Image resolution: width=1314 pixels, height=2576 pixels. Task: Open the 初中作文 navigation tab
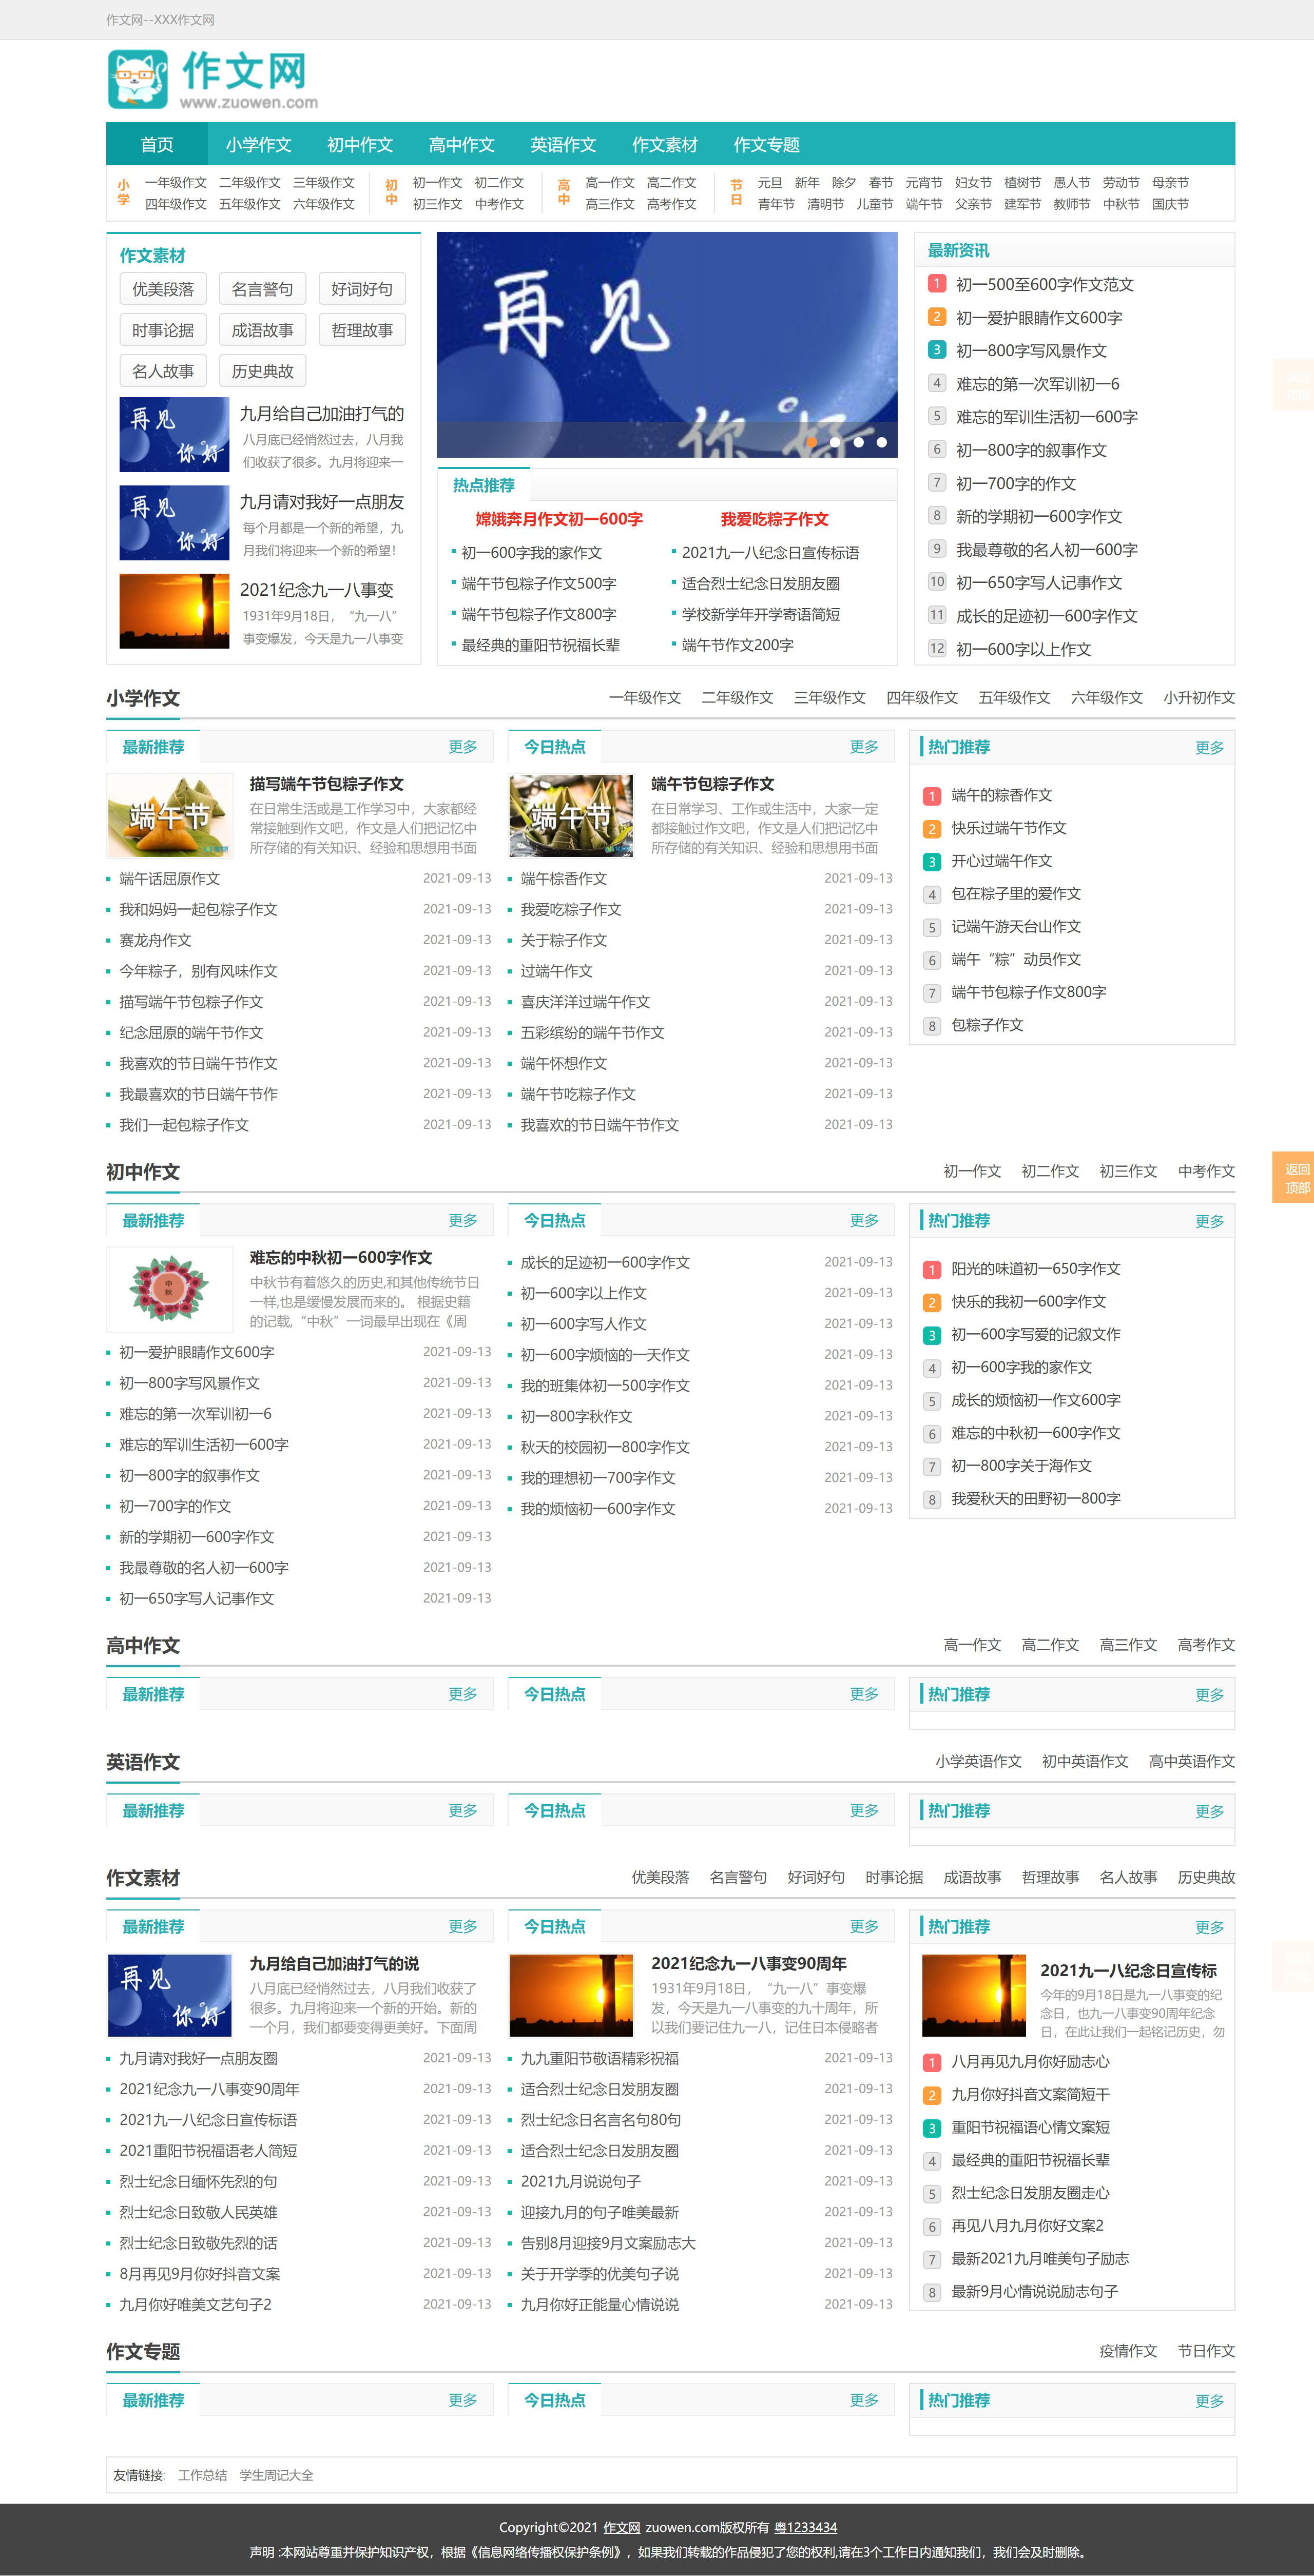coord(360,144)
